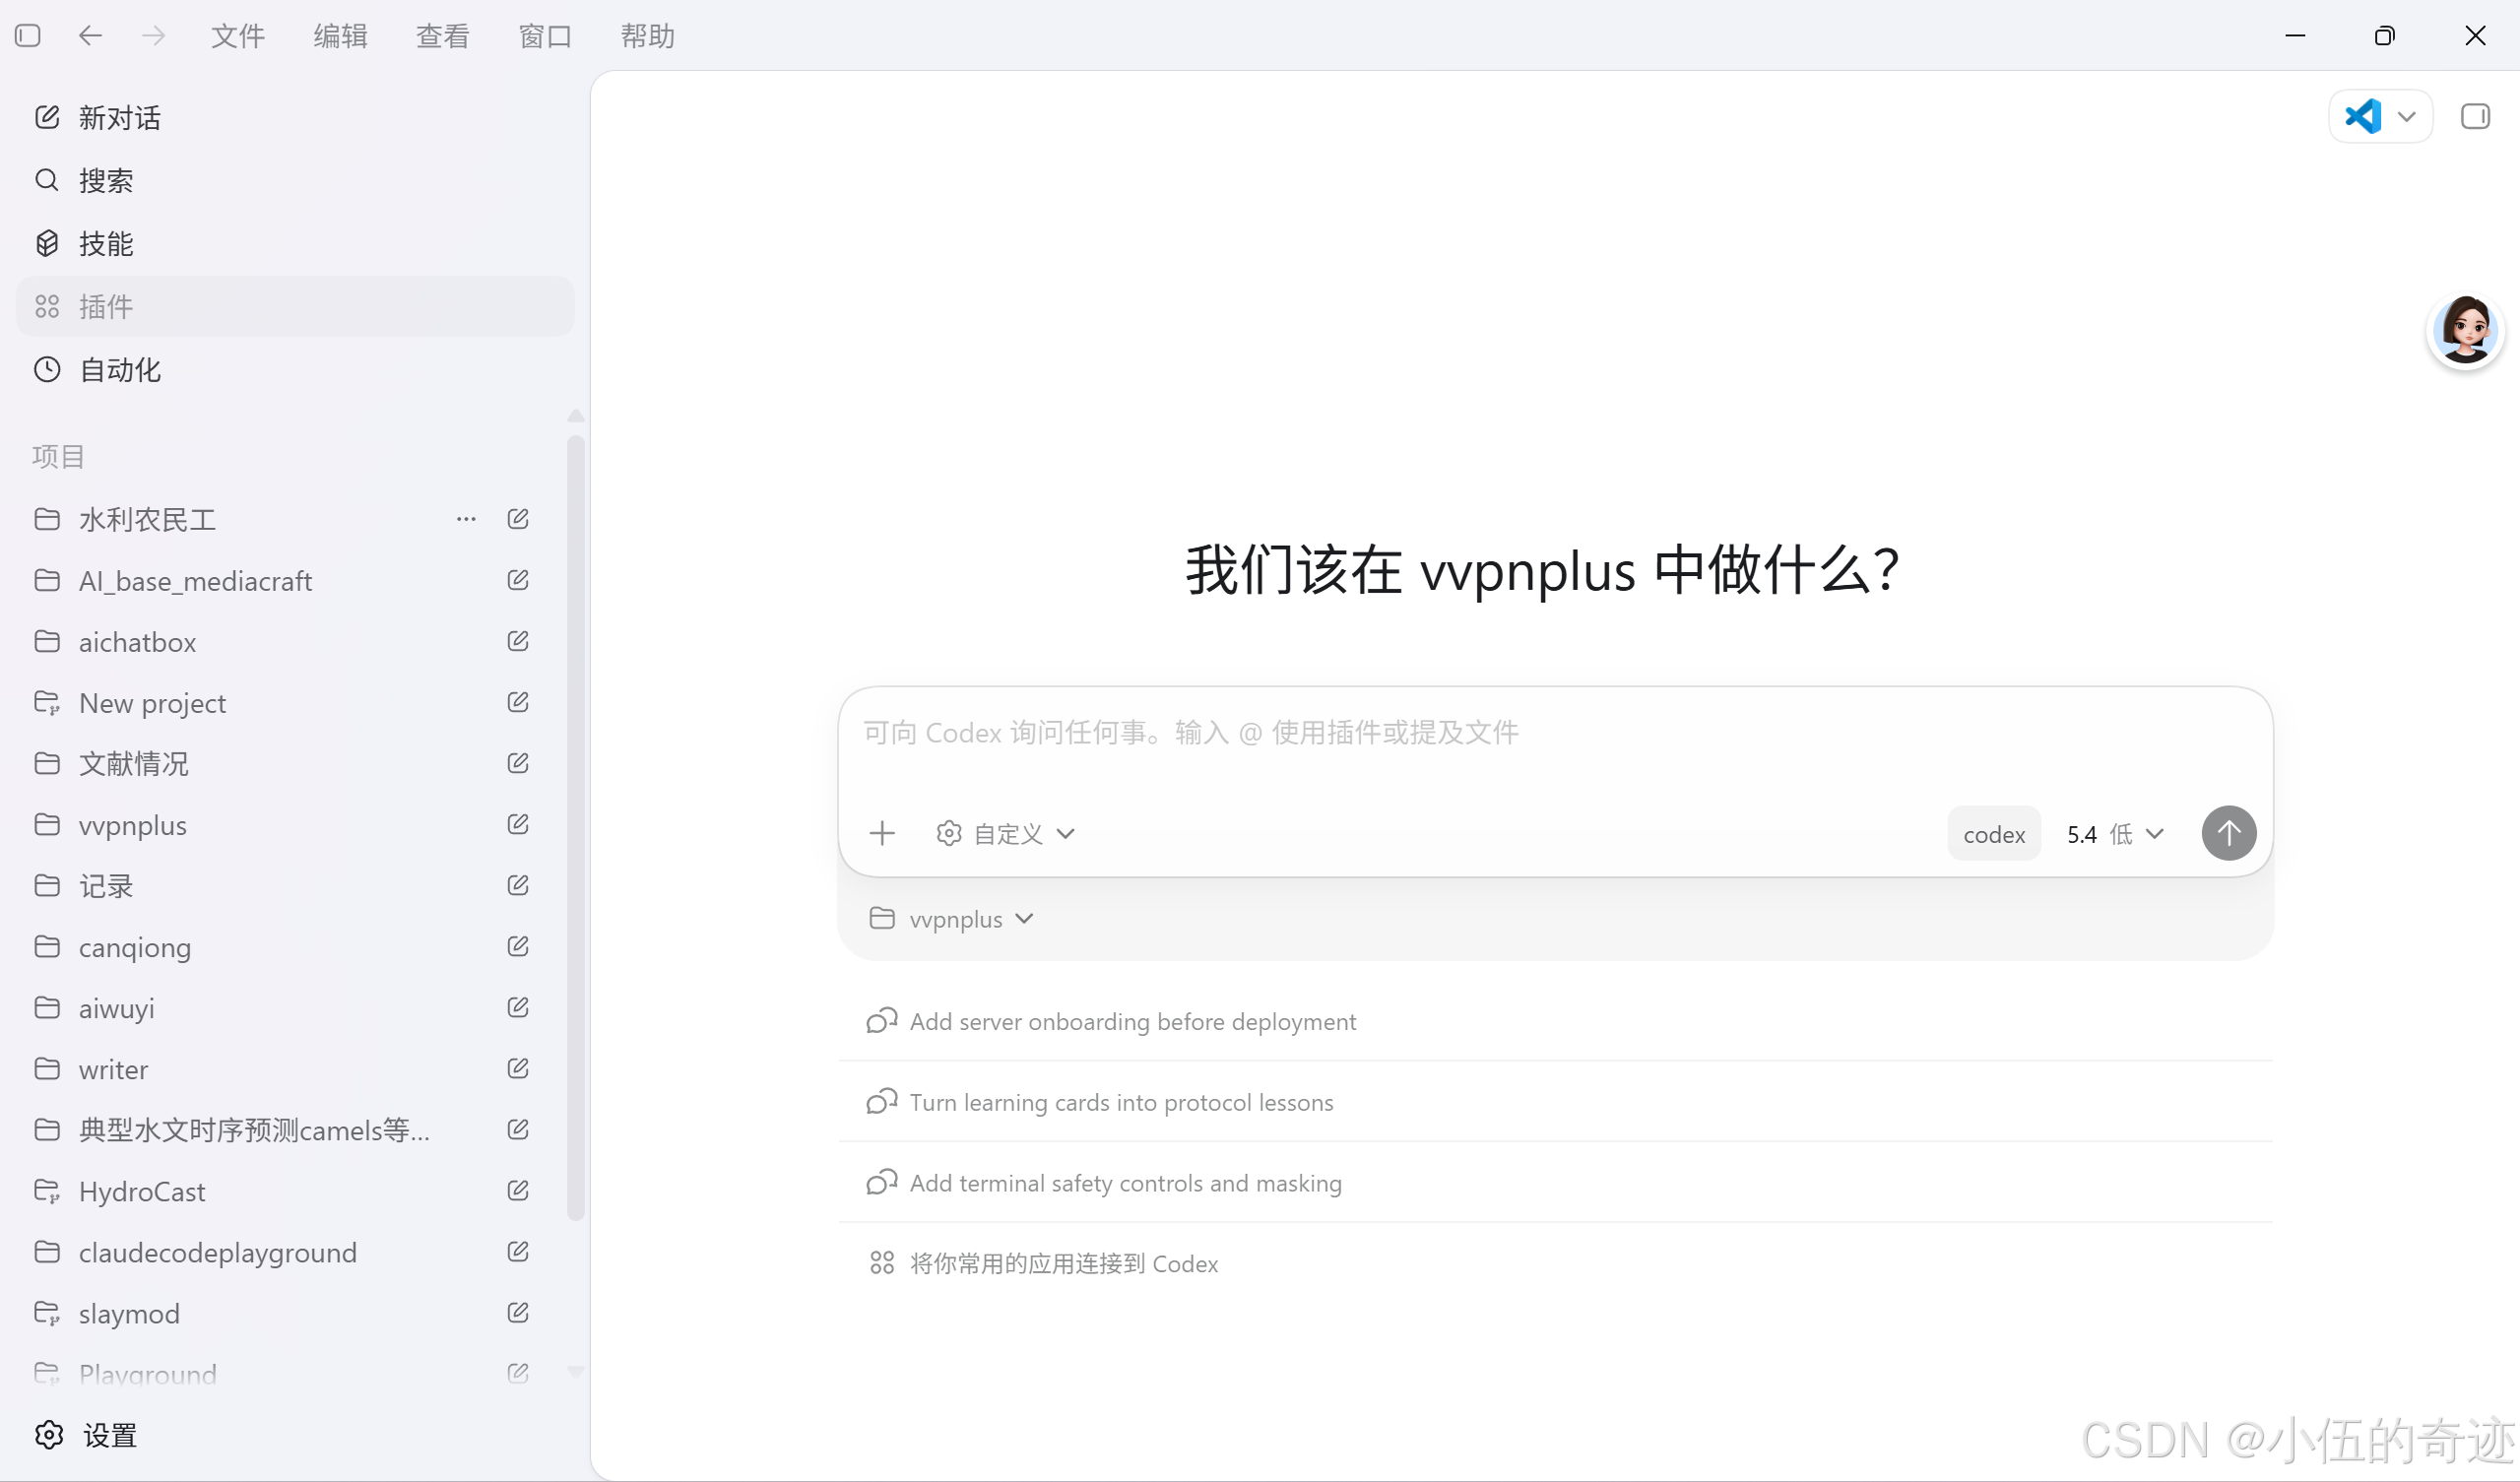The image size is (2520, 1482).
Task: Minimize the Codex window
Action: (x=2295, y=36)
